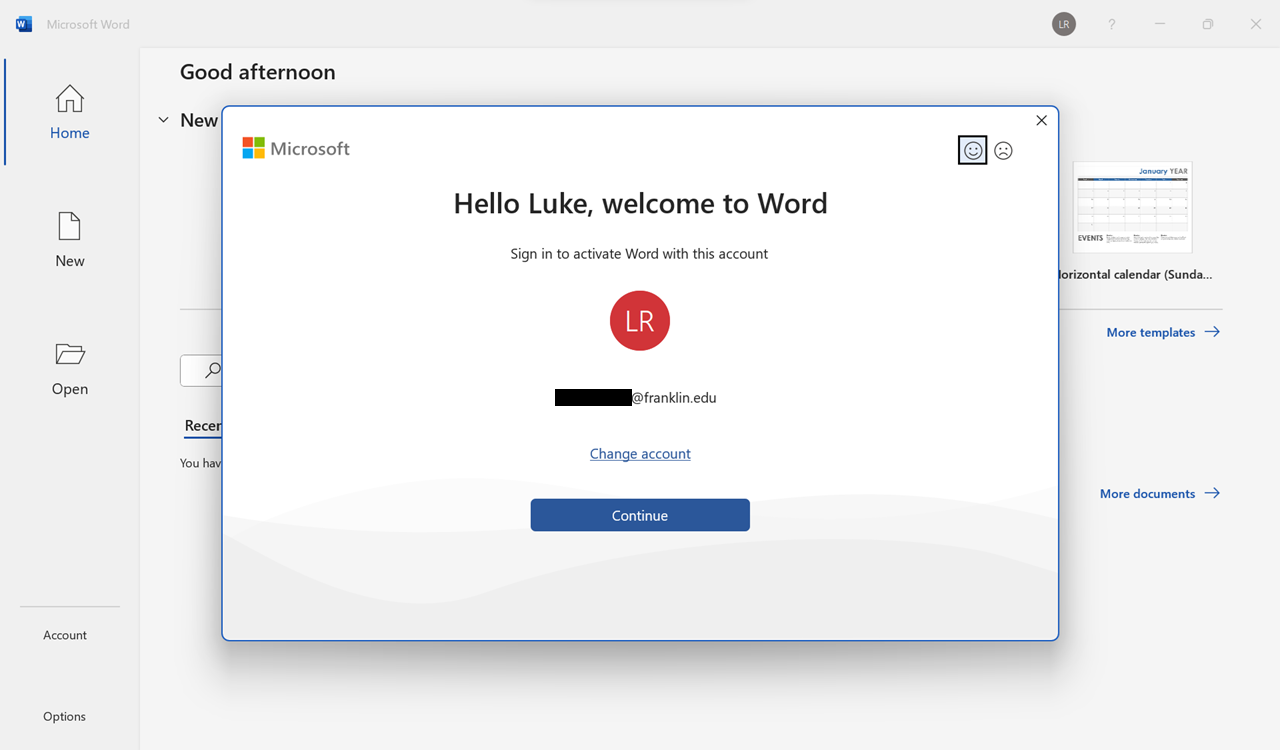Restore down the Word window
This screenshot has height=750, width=1280.
1208,24
